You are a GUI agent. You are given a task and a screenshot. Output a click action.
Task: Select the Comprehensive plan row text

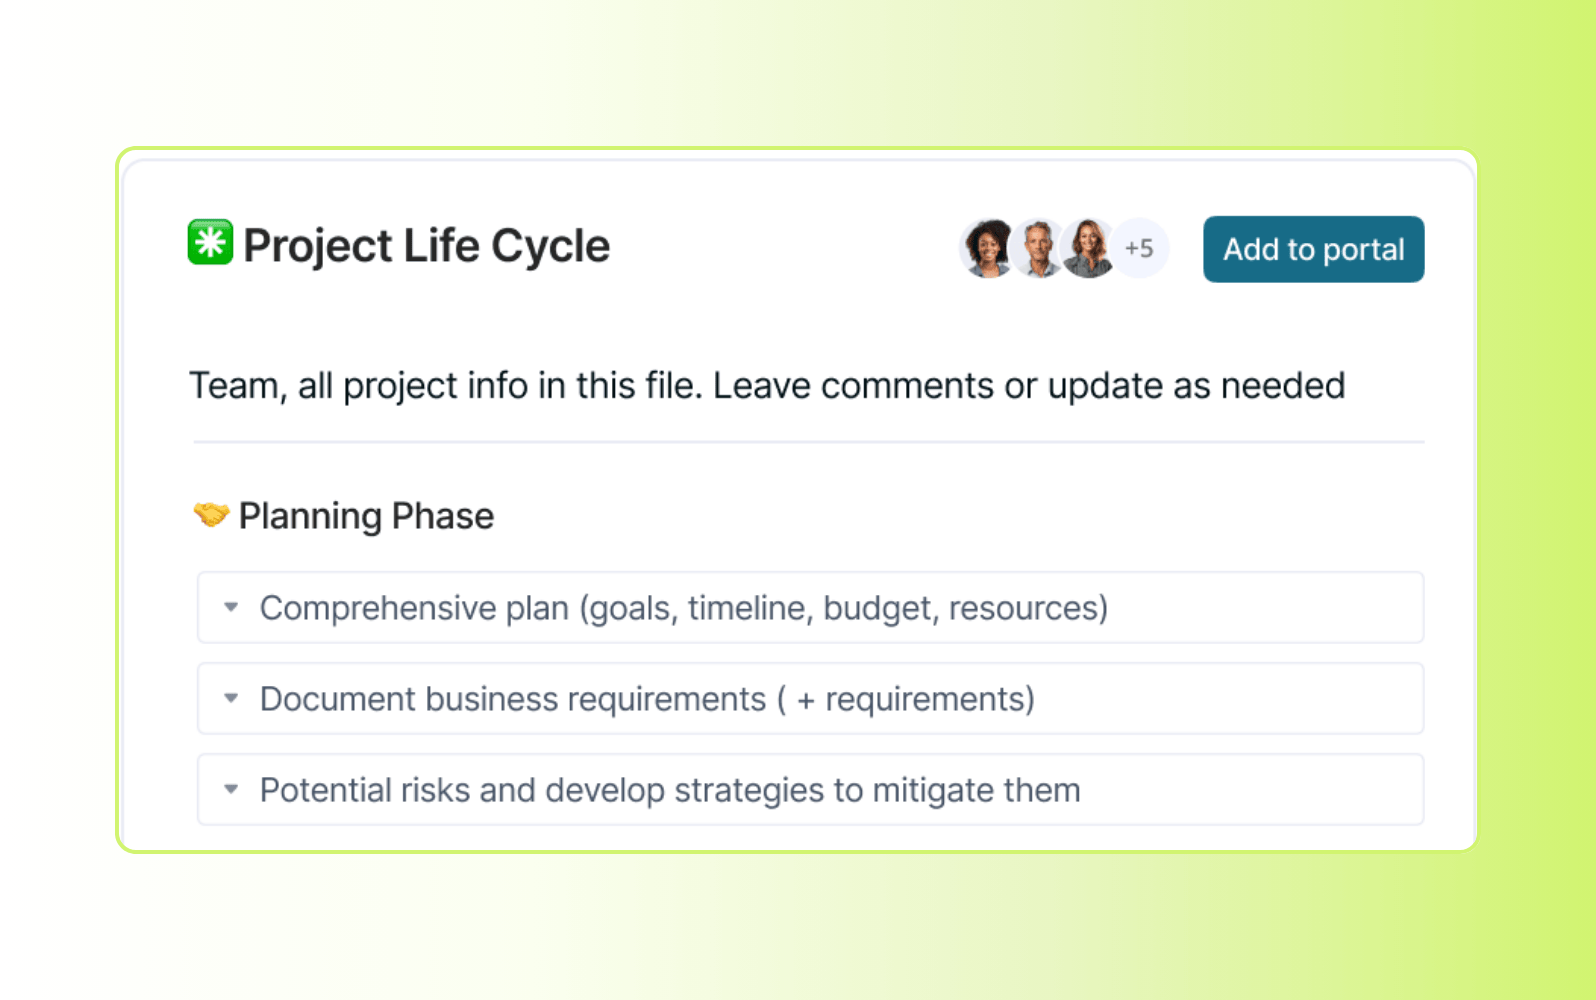pyautogui.click(x=684, y=607)
